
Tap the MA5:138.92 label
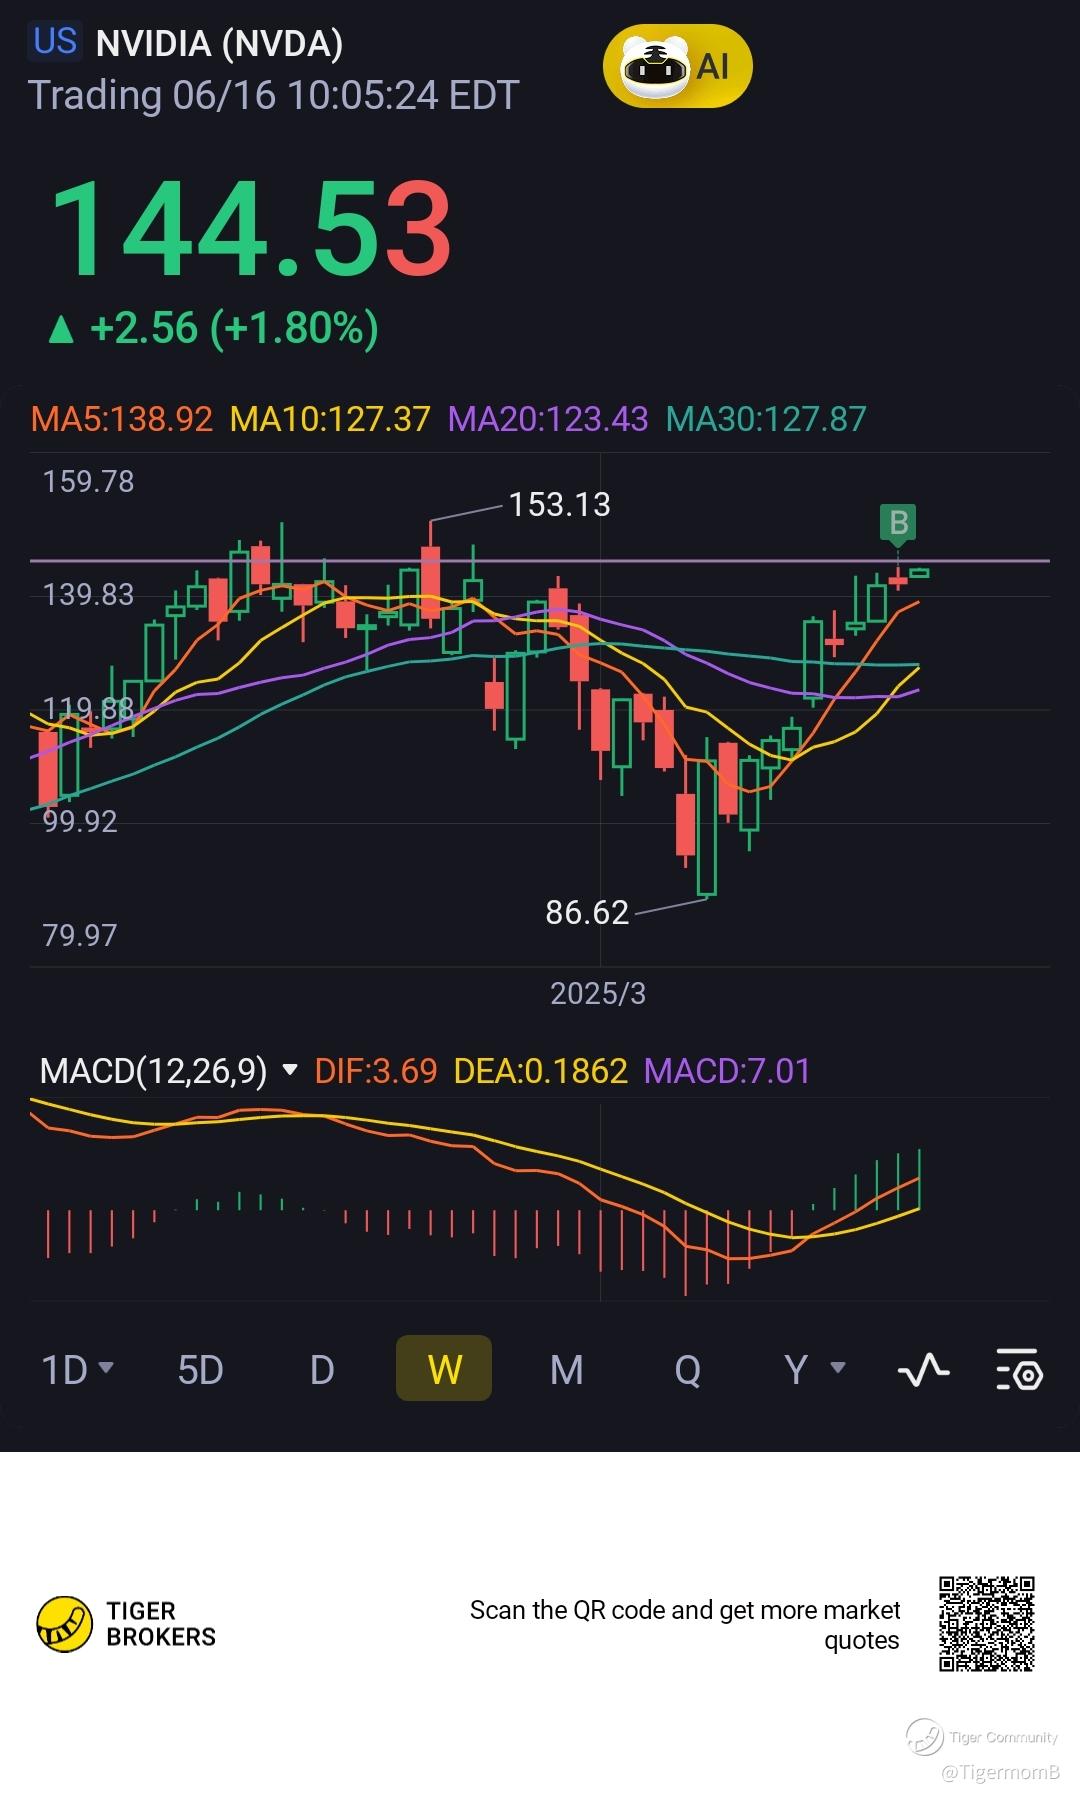click(122, 419)
